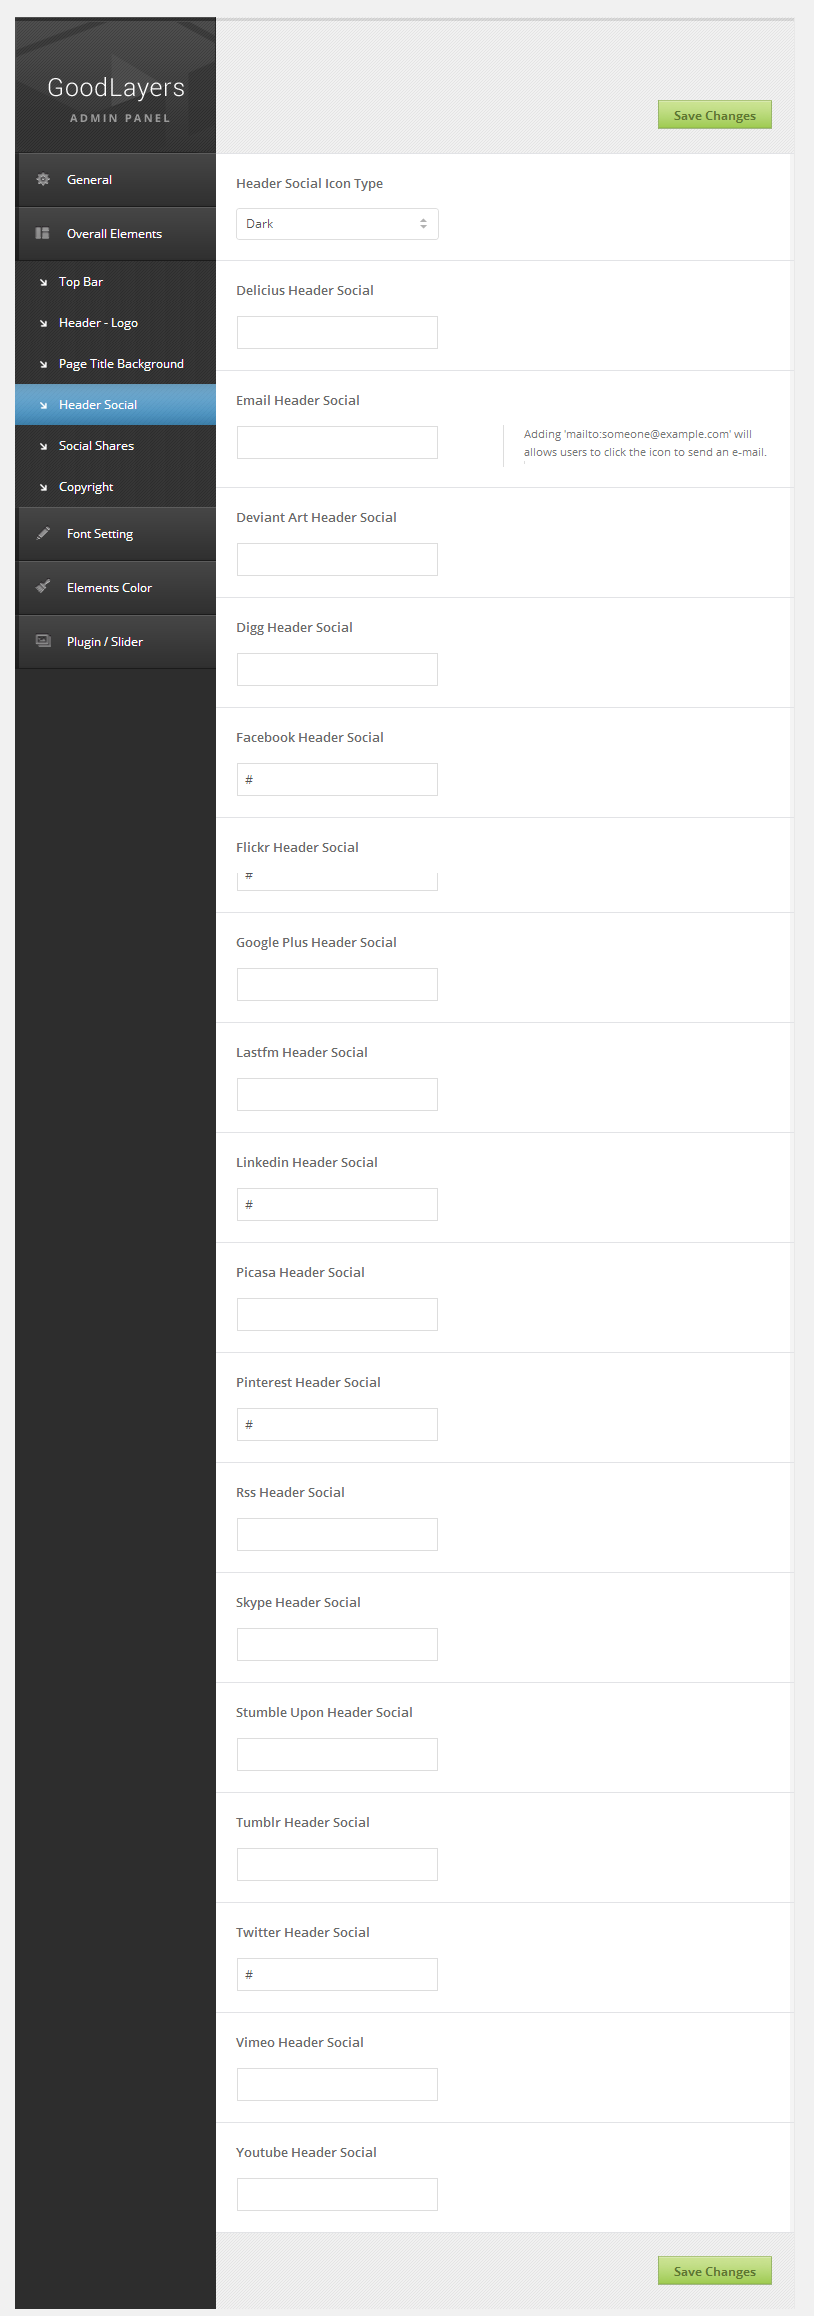Click the arrow icon beside Copyright

pyautogui.click(x=43, y=488)
